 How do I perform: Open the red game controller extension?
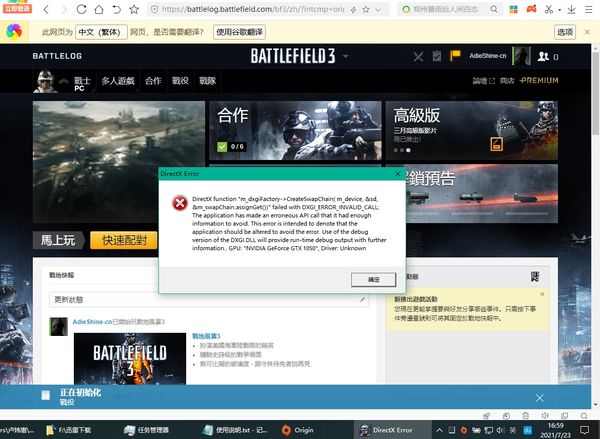(531, 9)
